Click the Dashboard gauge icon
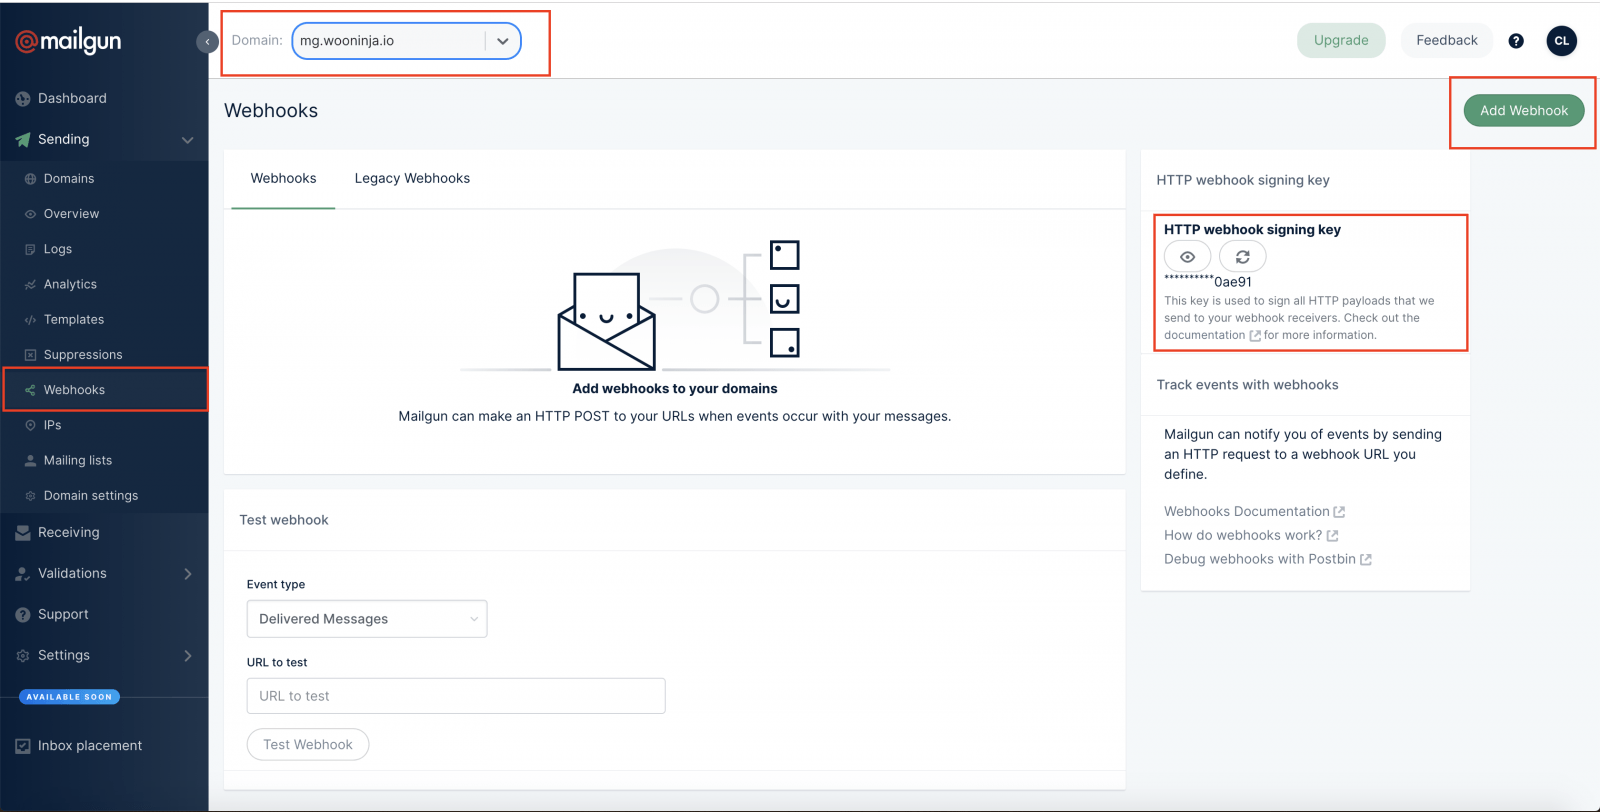 click(x=23, y=99)
